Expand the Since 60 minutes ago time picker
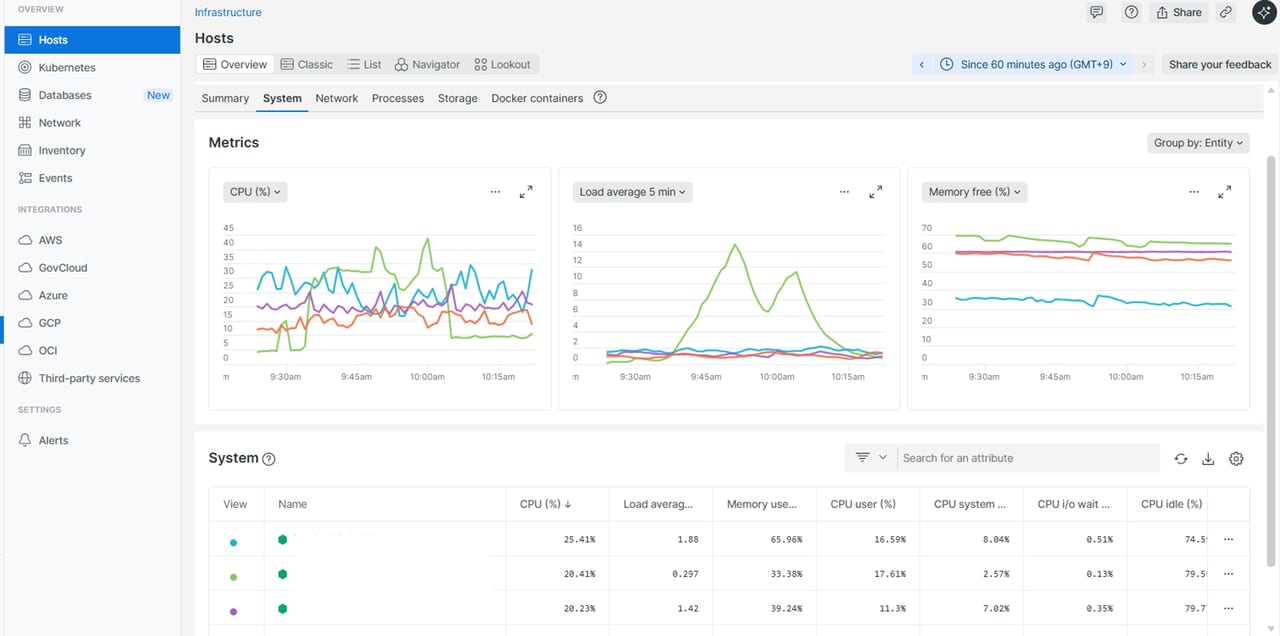The height and width of the screenshot is (636, 1280). [x=1034, y=64]
